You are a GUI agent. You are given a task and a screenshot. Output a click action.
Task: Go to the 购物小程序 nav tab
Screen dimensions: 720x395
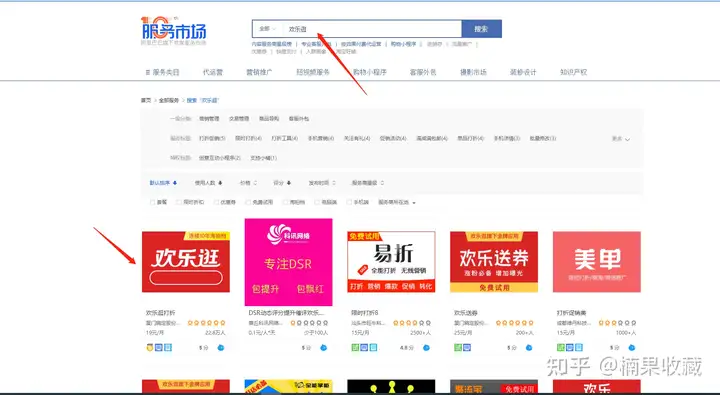pos(370,72)
